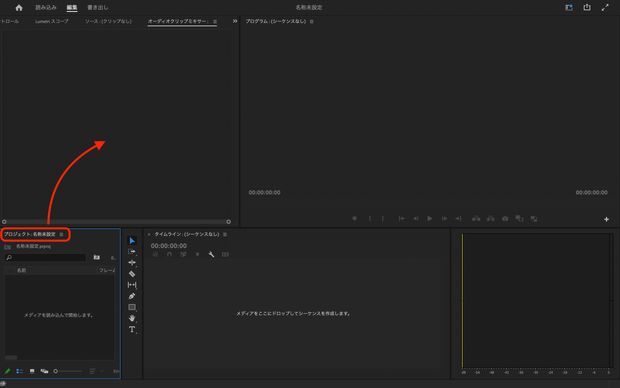Click Go to Out point button
Viewport: 620px width, 388px height.
[458, 219]
